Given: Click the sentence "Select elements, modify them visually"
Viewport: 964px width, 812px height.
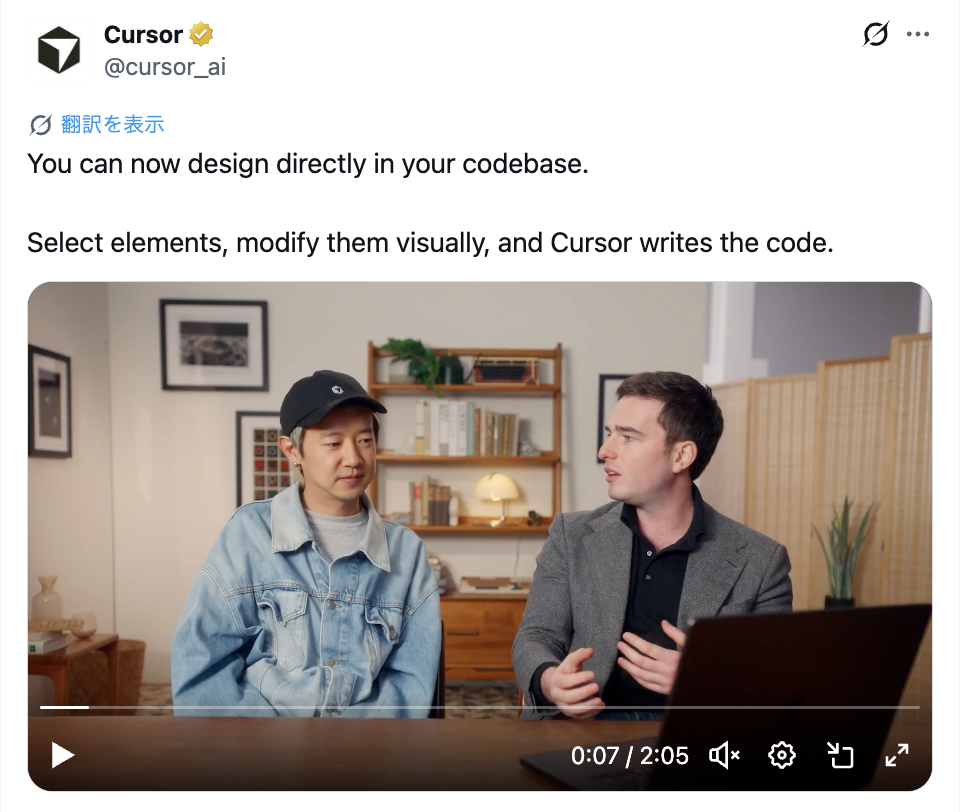Looking at the screenshot, I should (258, 243).
